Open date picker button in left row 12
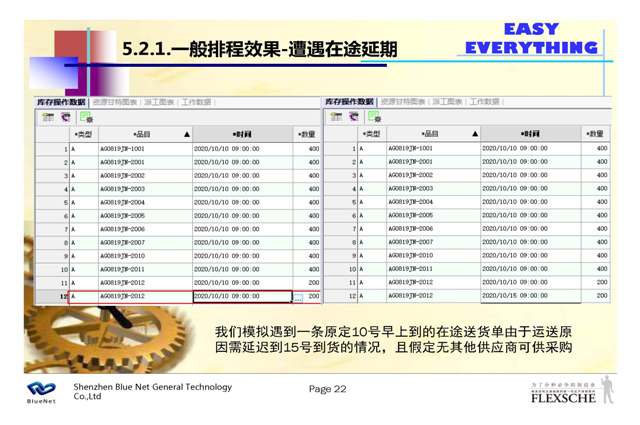The image size is (640, 425). click(297, 297)
